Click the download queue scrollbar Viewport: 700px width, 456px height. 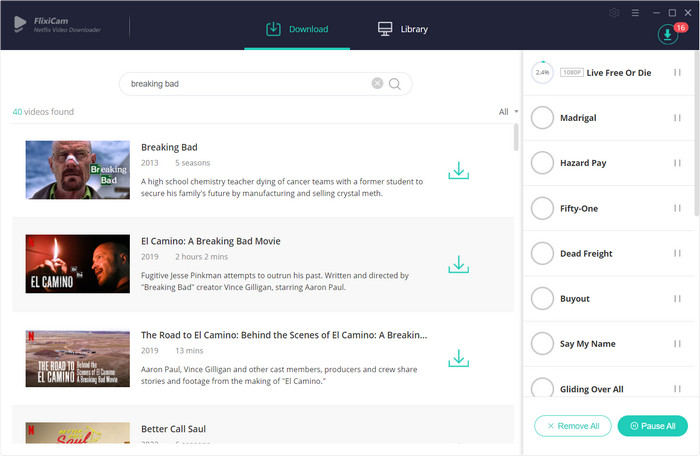tap(697, 134)
